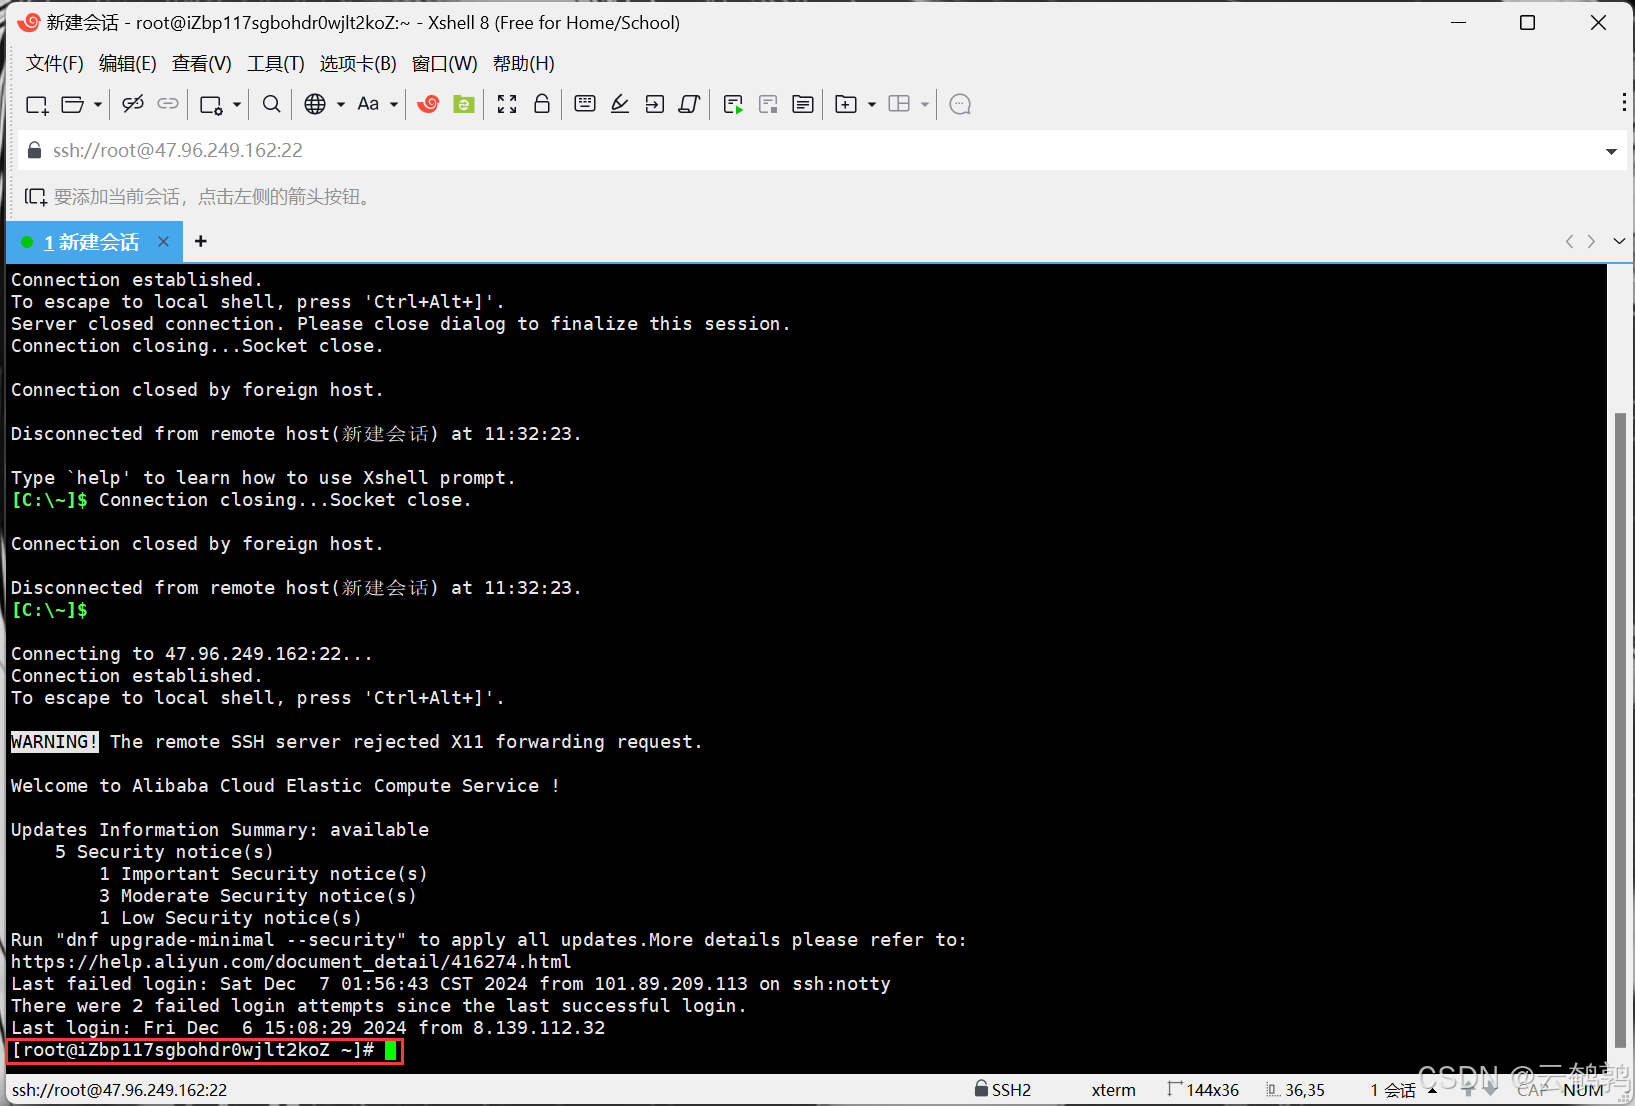Create a new session with New icon
This screenshot has height=1106, width=1635.
click(37, 104)
